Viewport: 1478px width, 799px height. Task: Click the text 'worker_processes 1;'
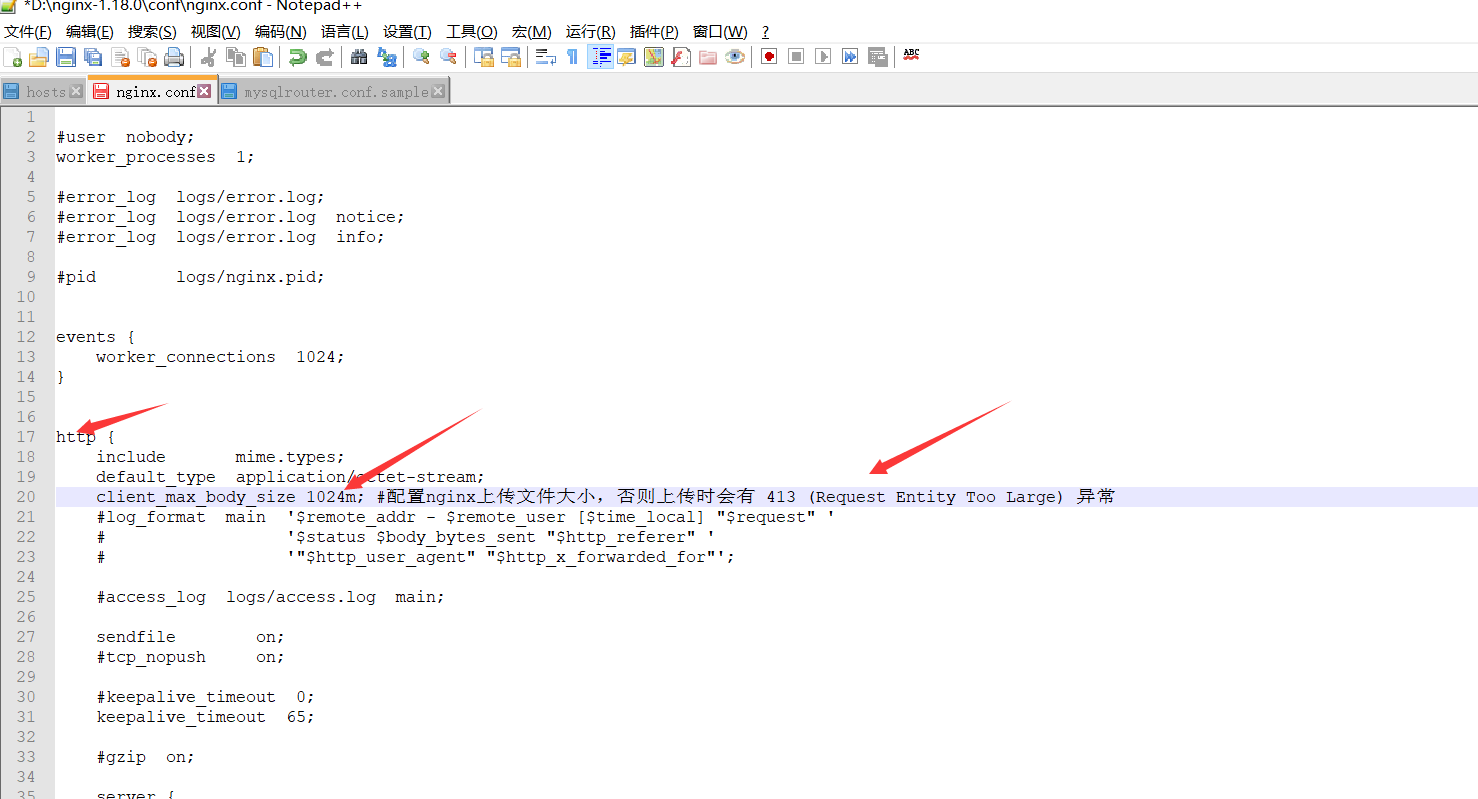[155, 157]
